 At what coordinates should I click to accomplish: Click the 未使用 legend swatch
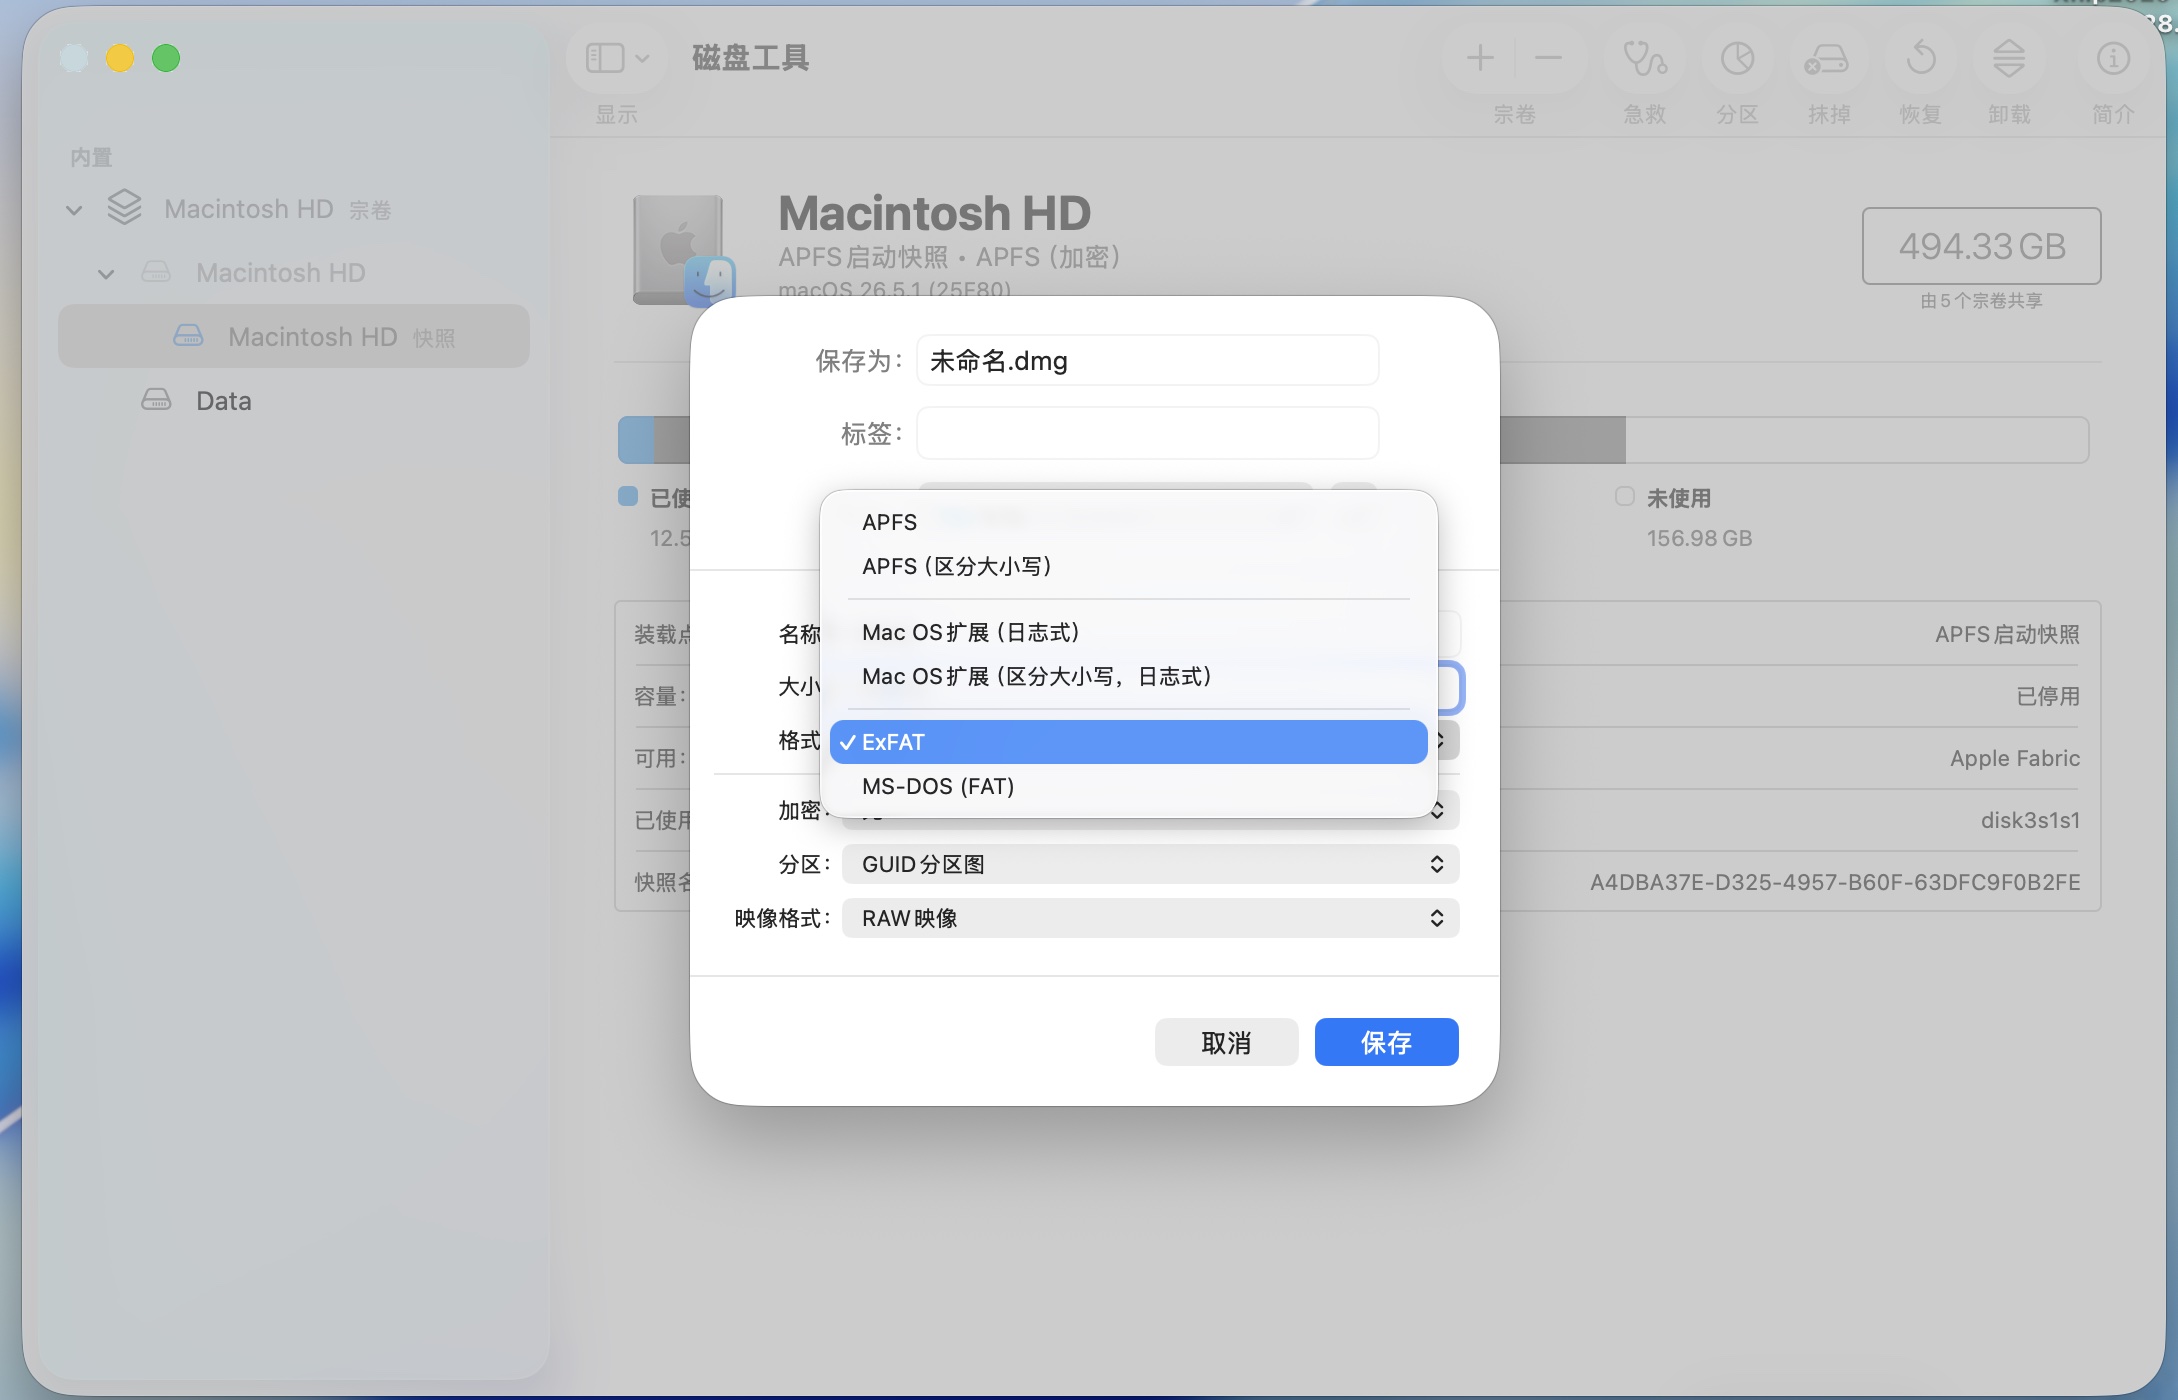(x=1625, y=497)
